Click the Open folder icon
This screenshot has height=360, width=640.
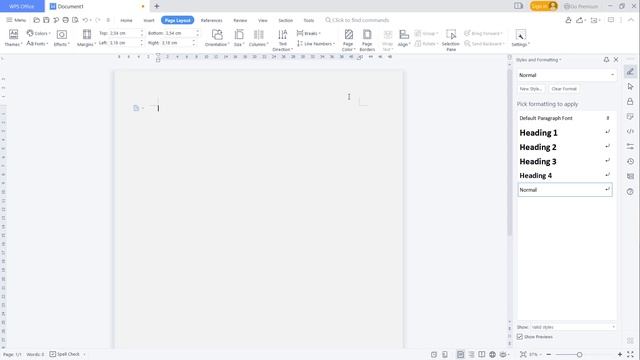[36, 20]
